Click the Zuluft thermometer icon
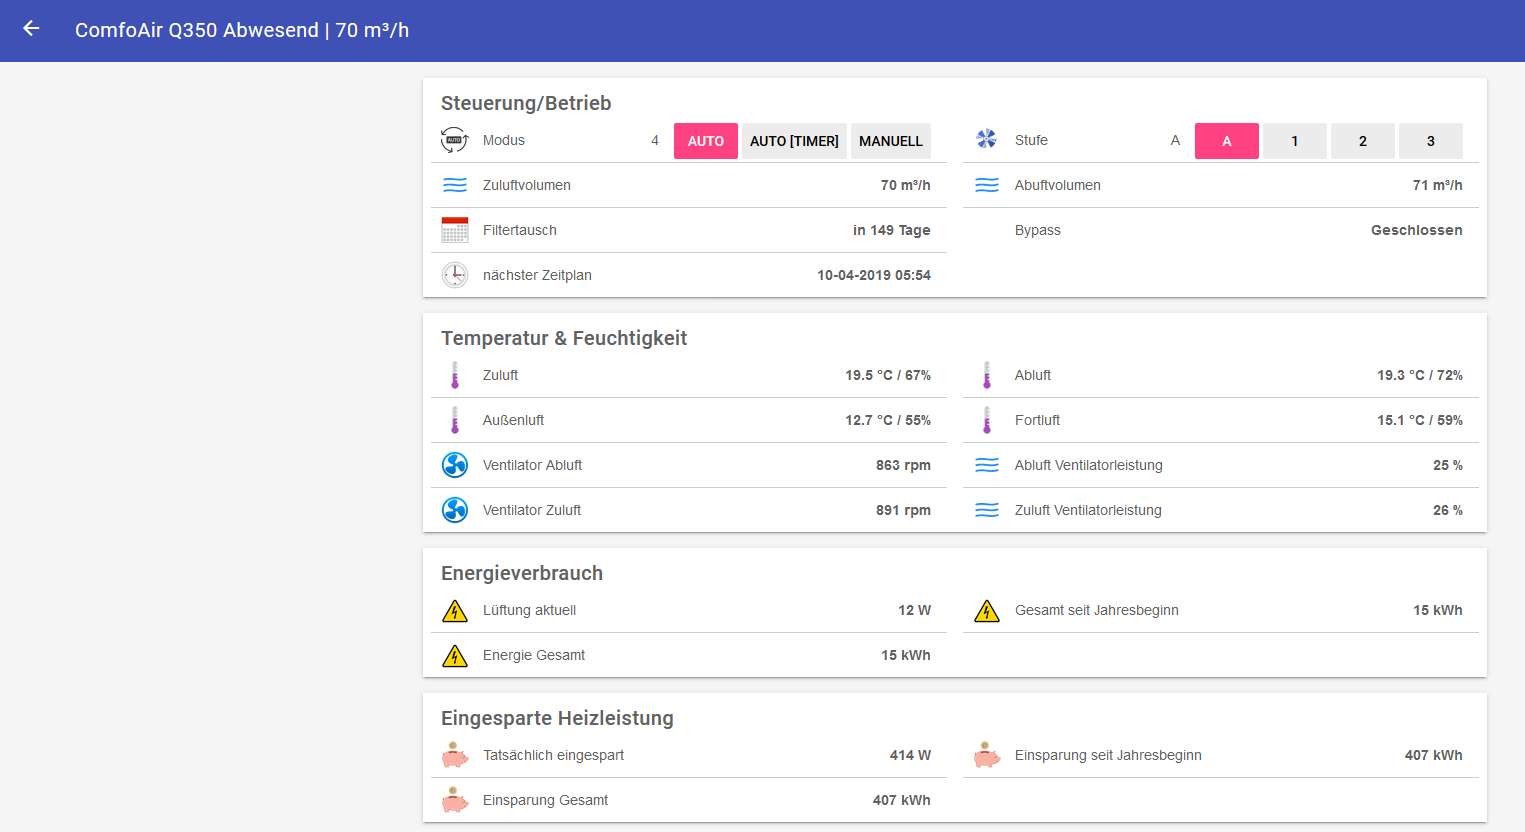Screen dimensions: 1525x832 click(454, 375)
